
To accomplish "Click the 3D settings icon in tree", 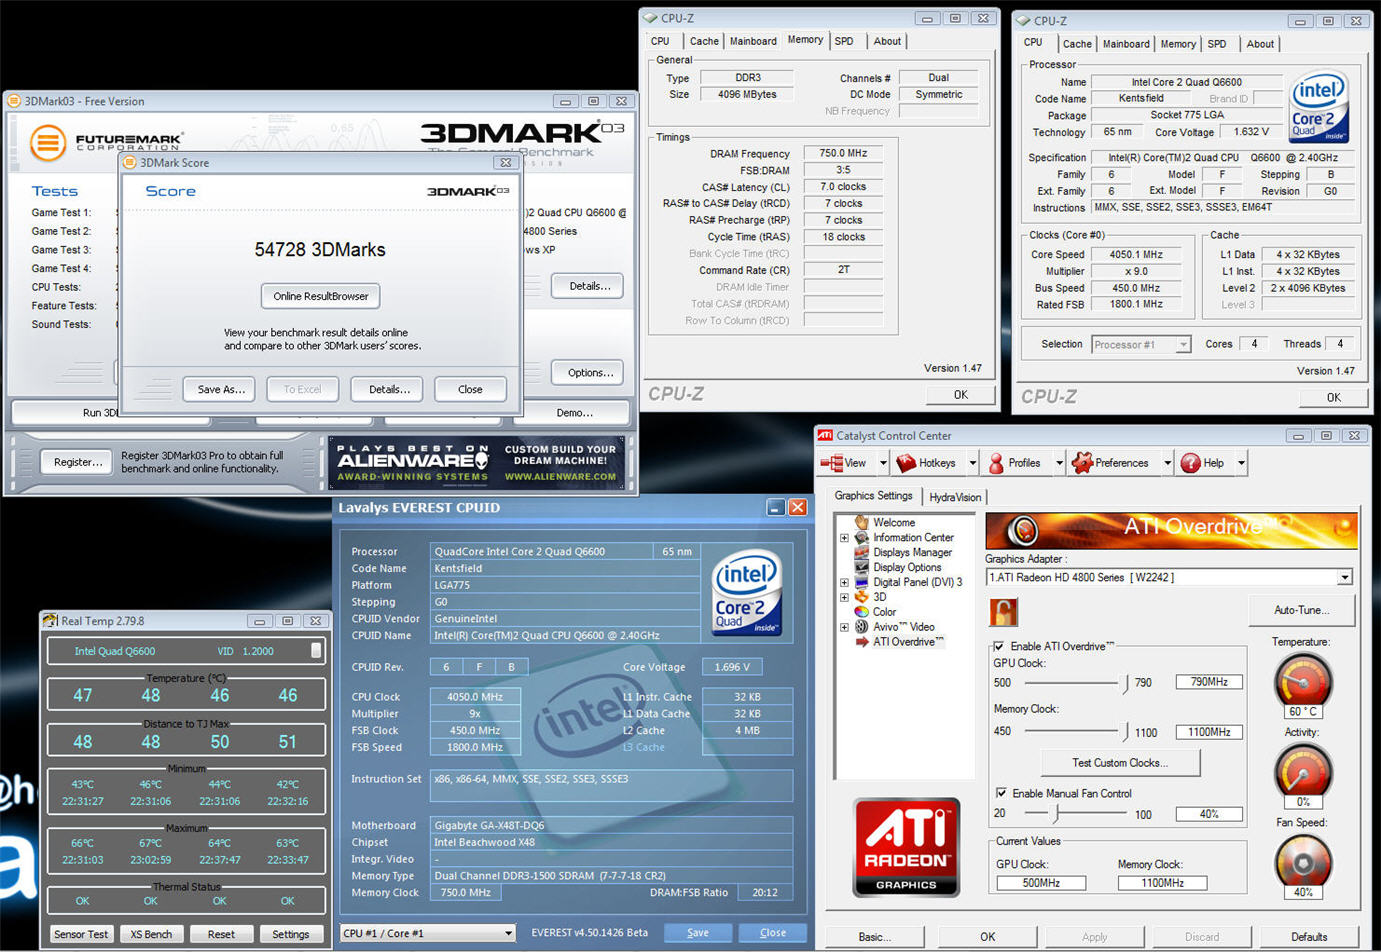I will 861,597.
